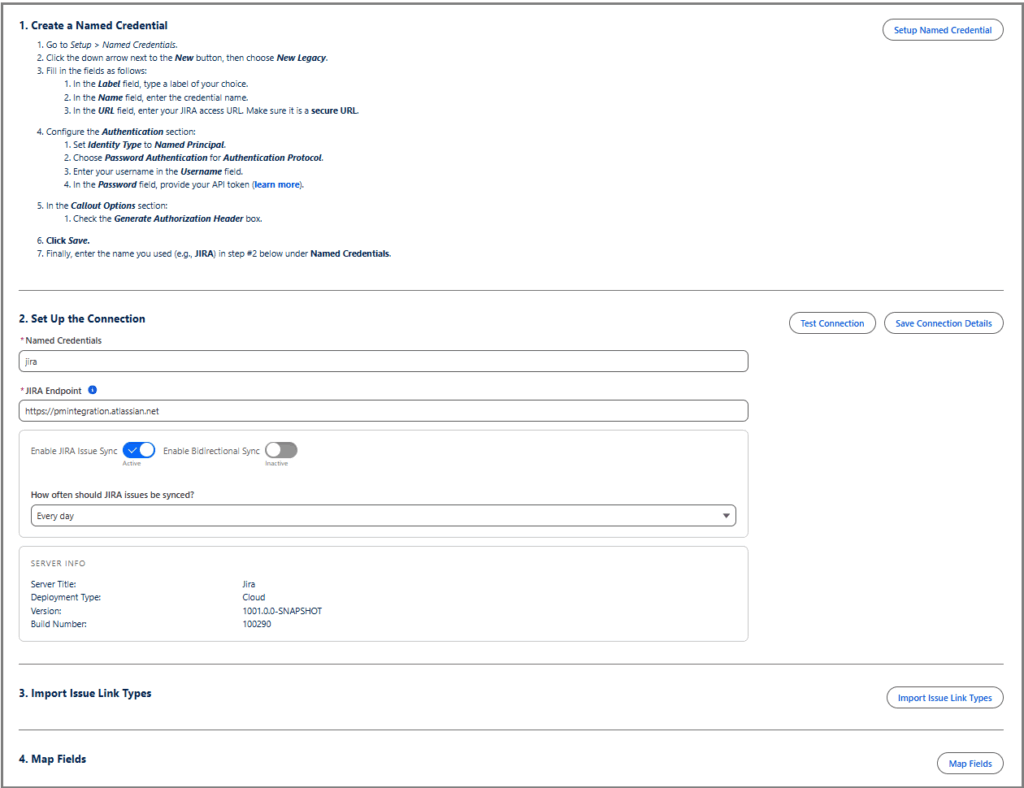The image size is (1024, 788).
Task: Turn on the Enable Bidirectional Sync toggle
Action: tap(281, 450)
